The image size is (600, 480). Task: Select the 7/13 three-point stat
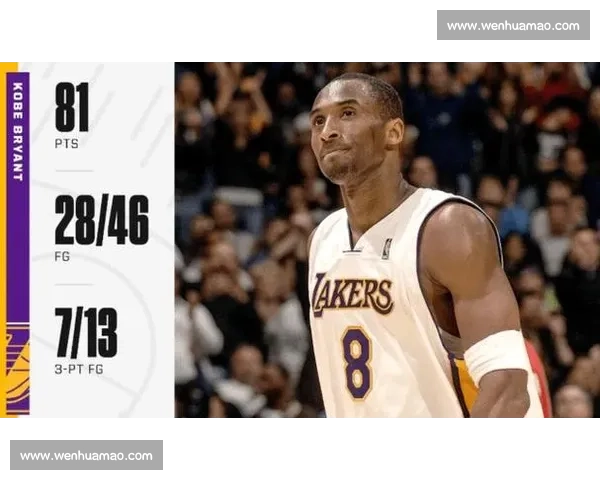[x=86, y=333]
